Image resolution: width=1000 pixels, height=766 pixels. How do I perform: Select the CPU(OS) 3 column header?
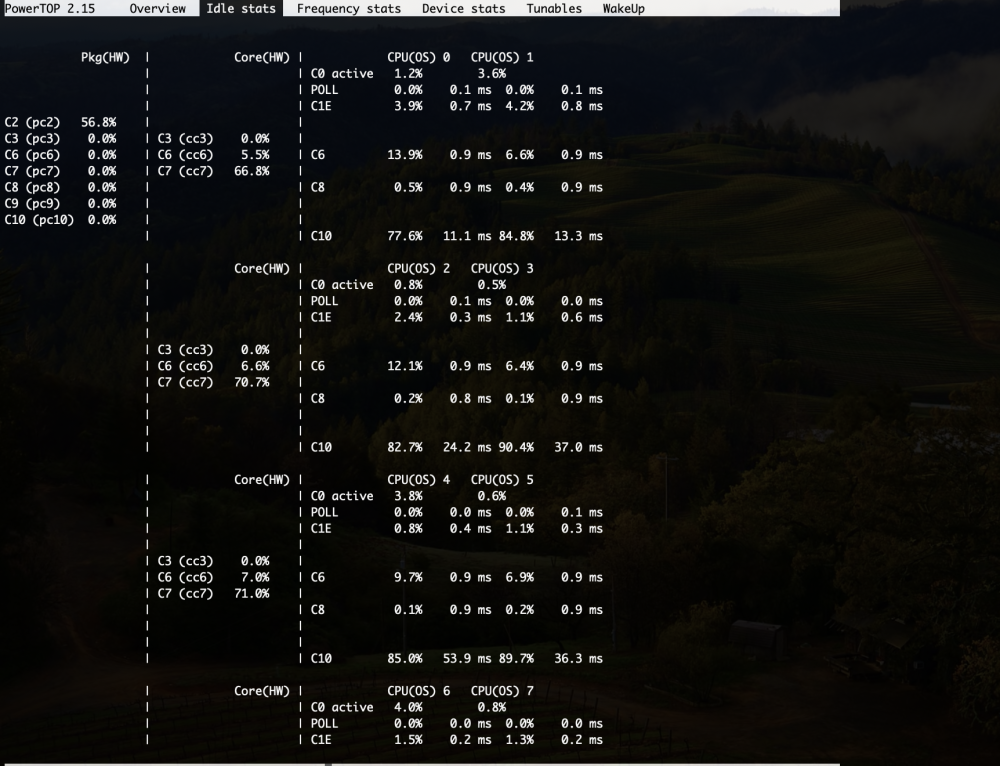[503, 269]
